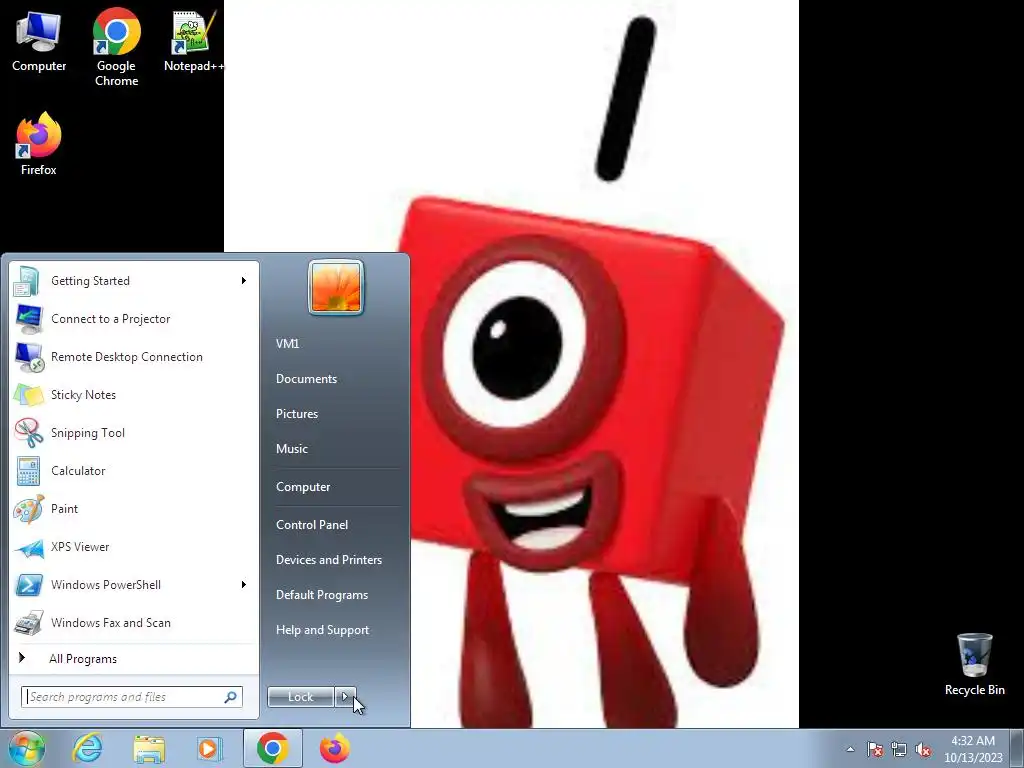This screenshot has width=1024, height=768.
Task: Click the muted volume tray icon
Action: (x=923, y=749)
